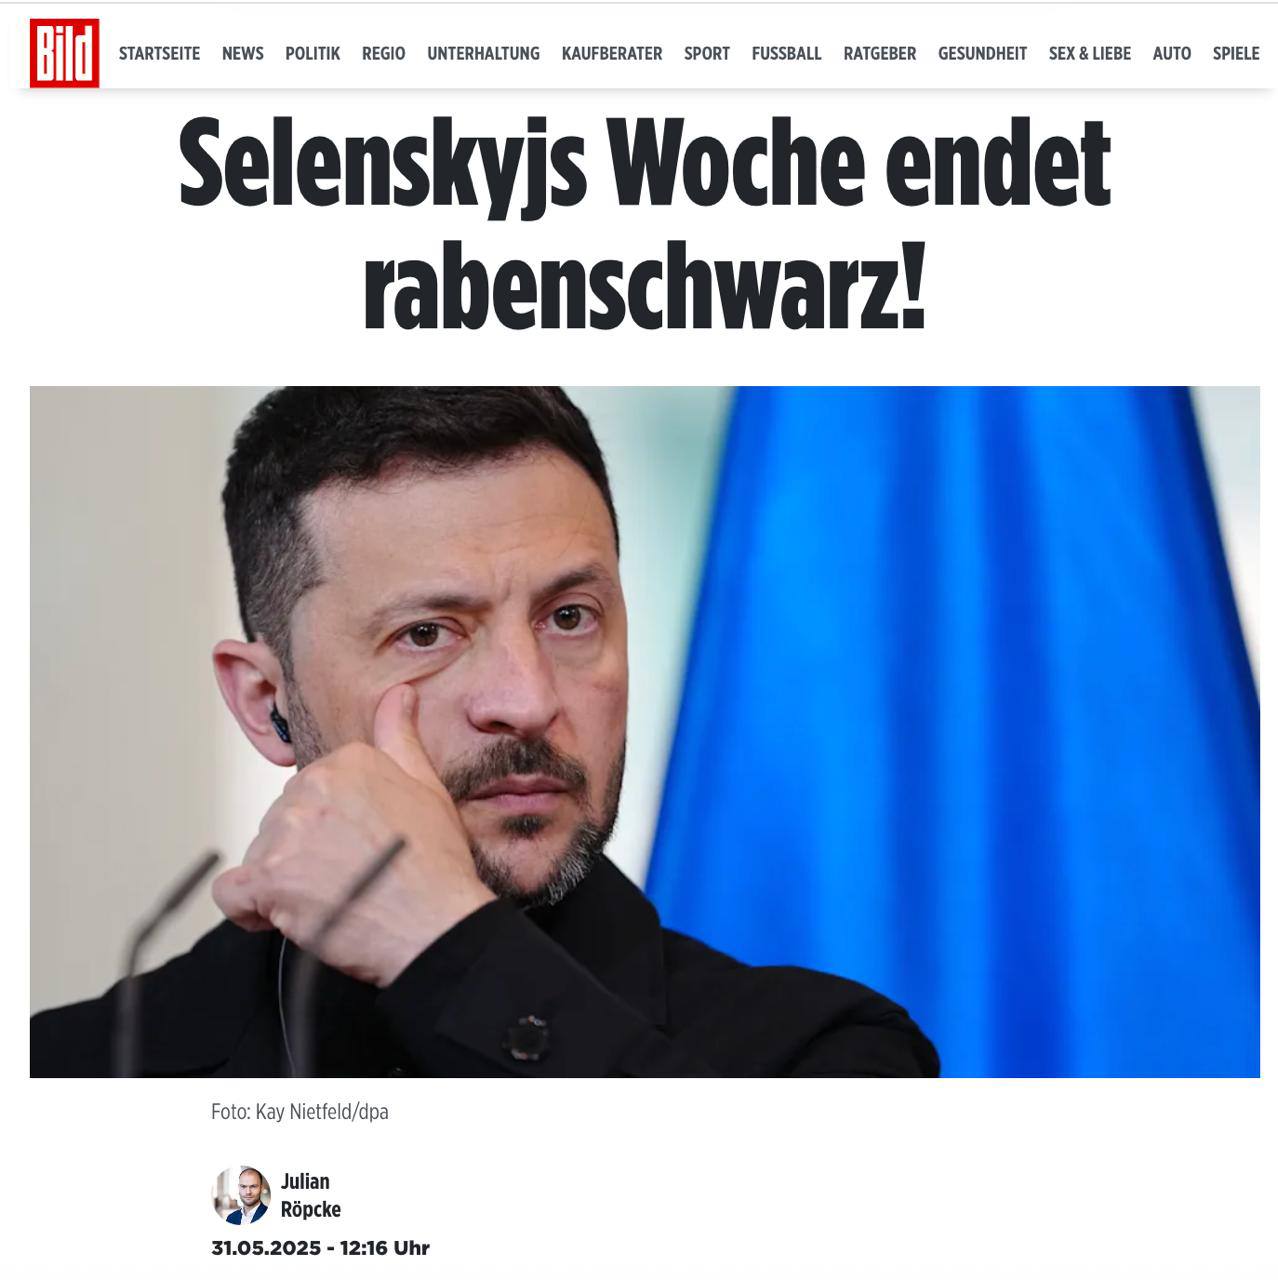Open the Unterhaltung section
The width and height of the screenshot is (1278, 1280).
click(483, 54)
